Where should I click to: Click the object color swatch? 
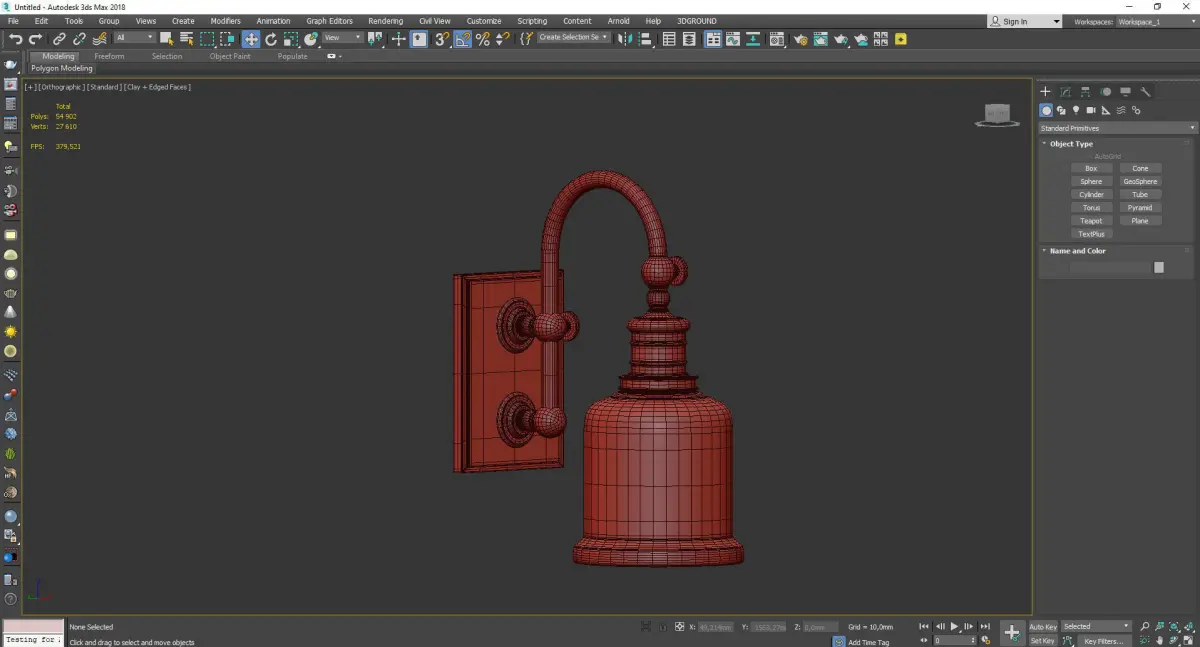click(1159, 267)
